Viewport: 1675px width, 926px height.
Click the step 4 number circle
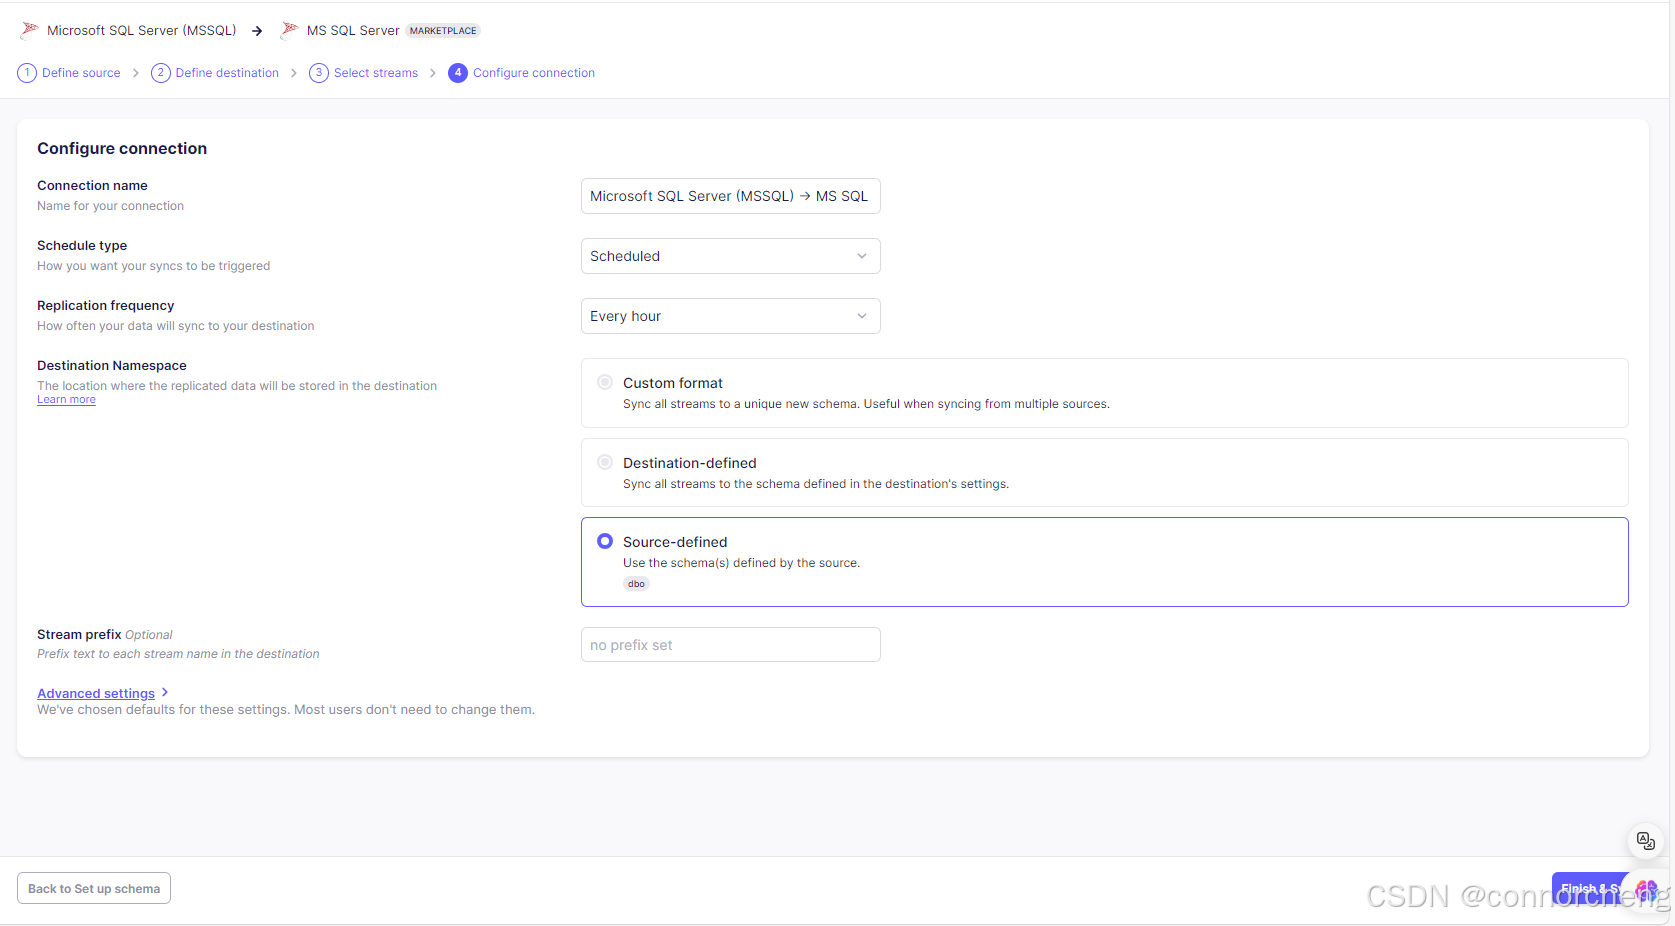[x=458, y=73]
